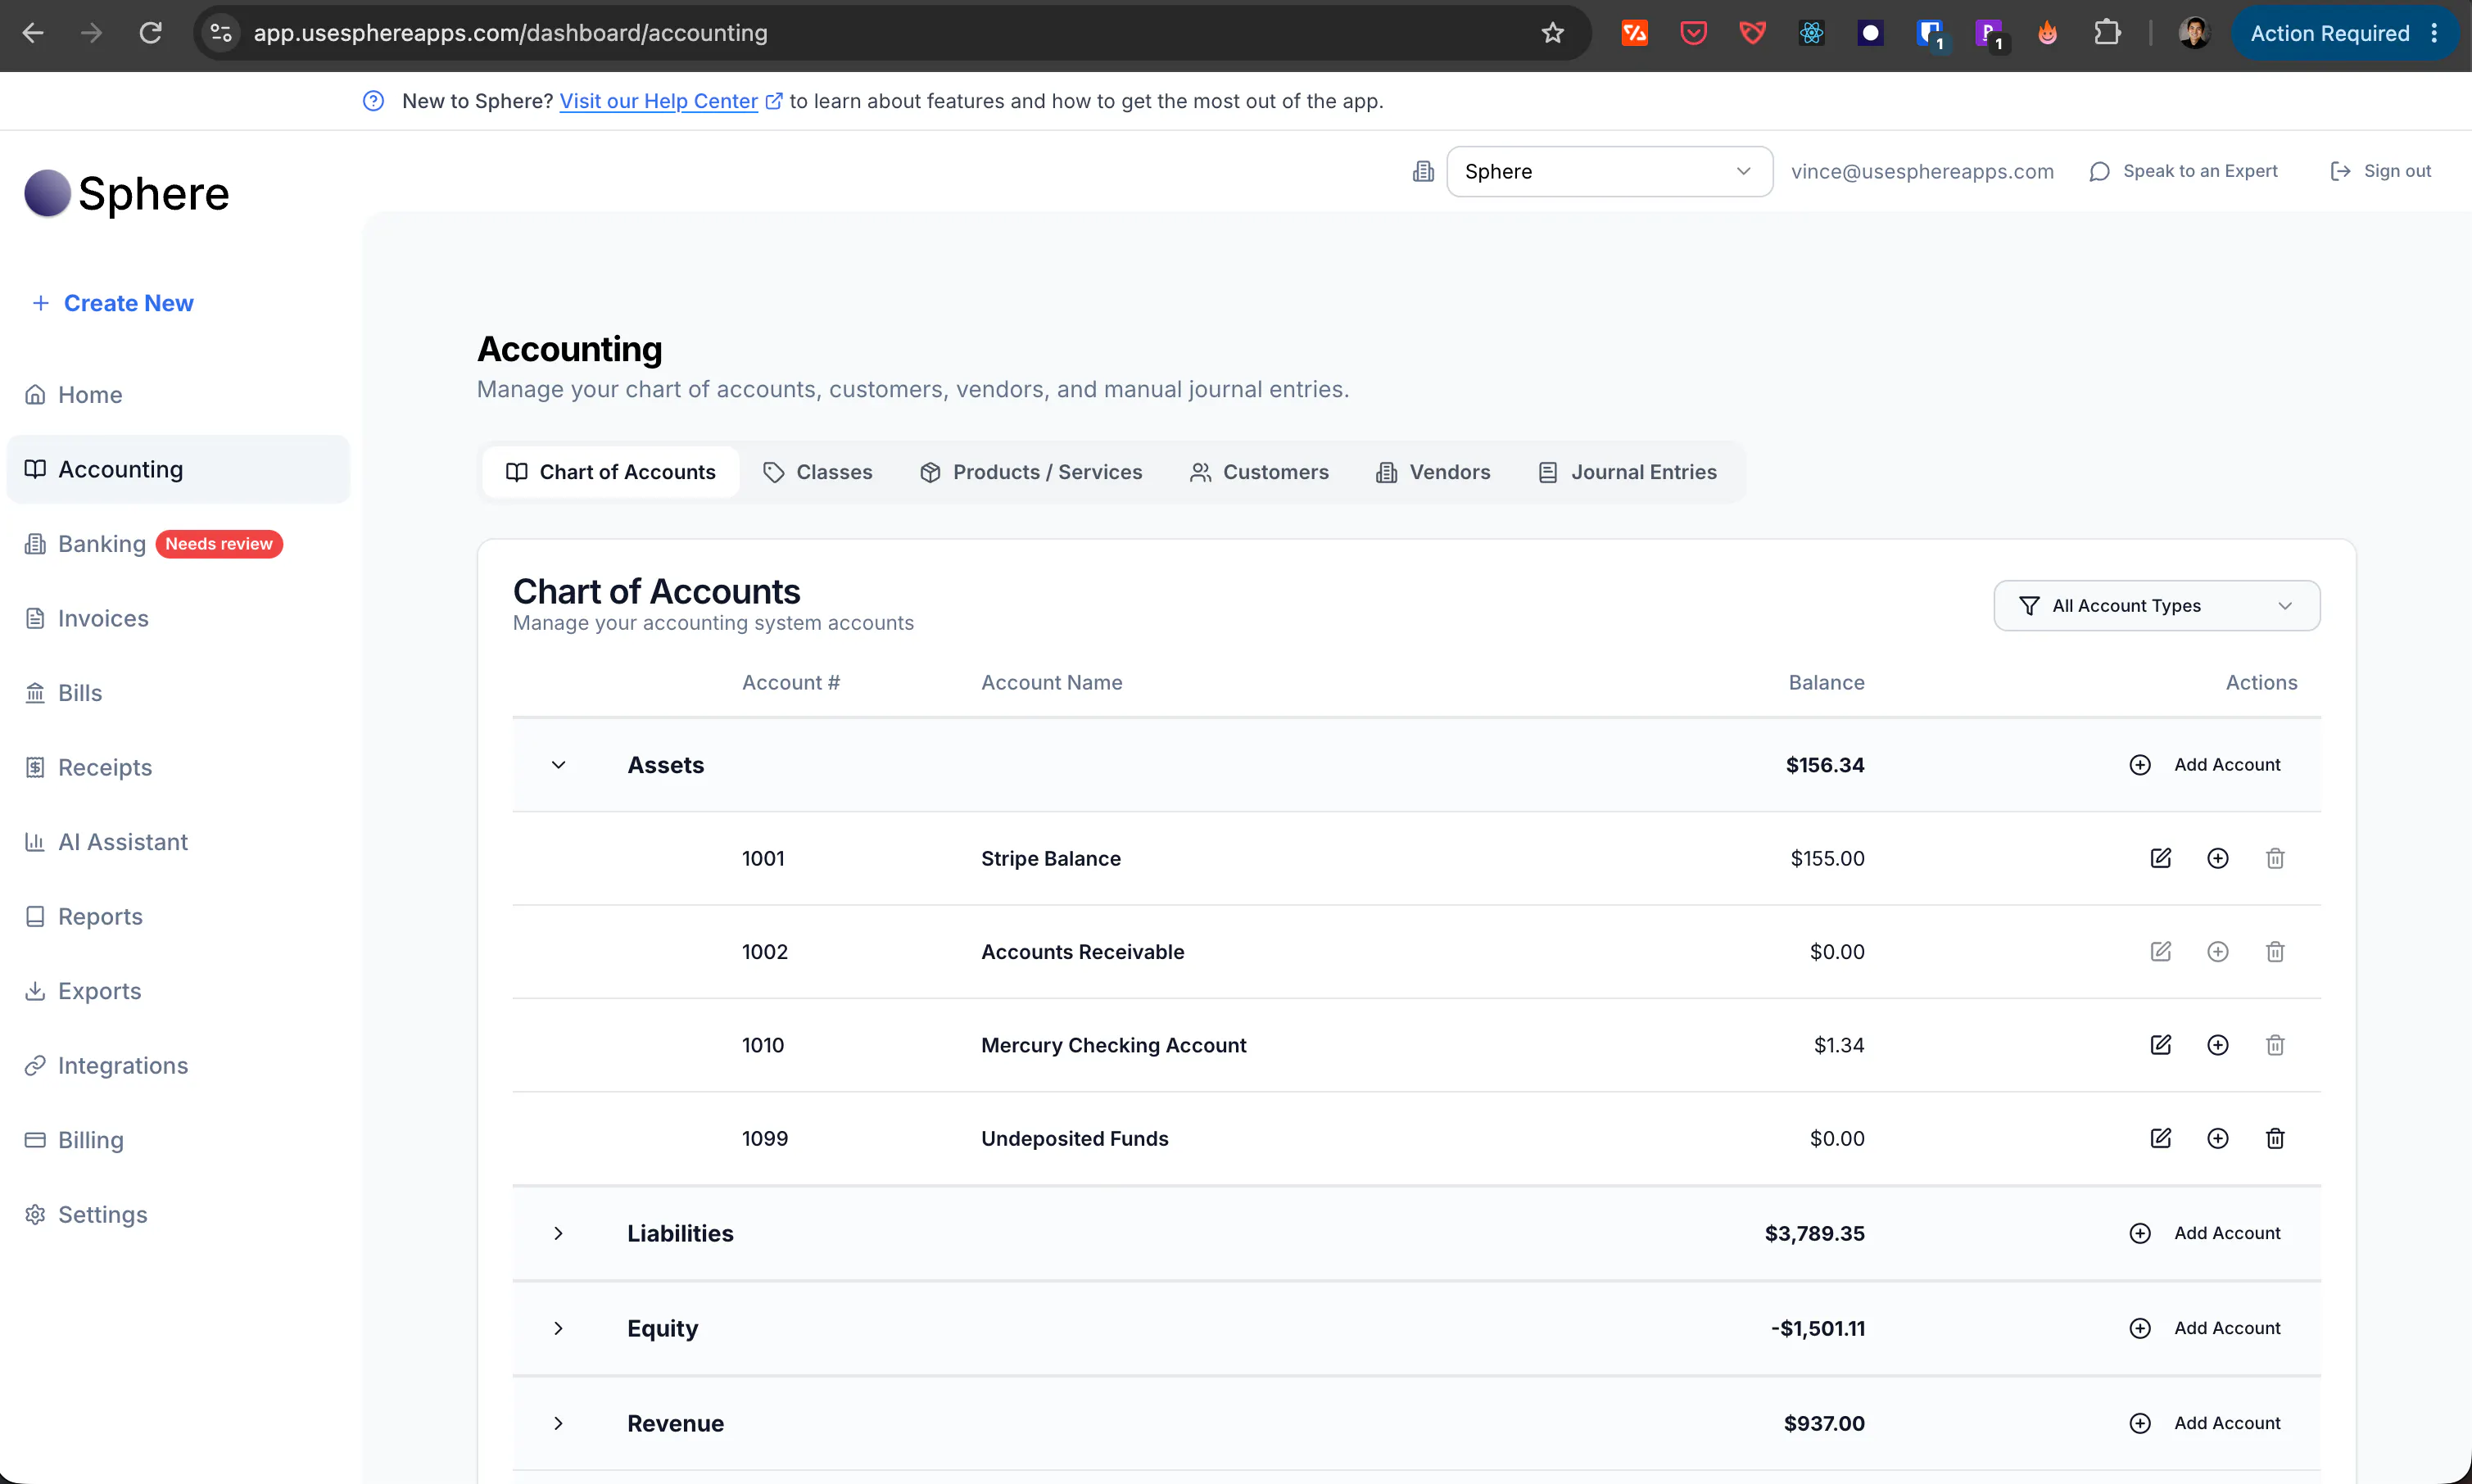Click Add Account in the Assets row
This screenshot has height=1484, width=2472.
coord(2204,765)
